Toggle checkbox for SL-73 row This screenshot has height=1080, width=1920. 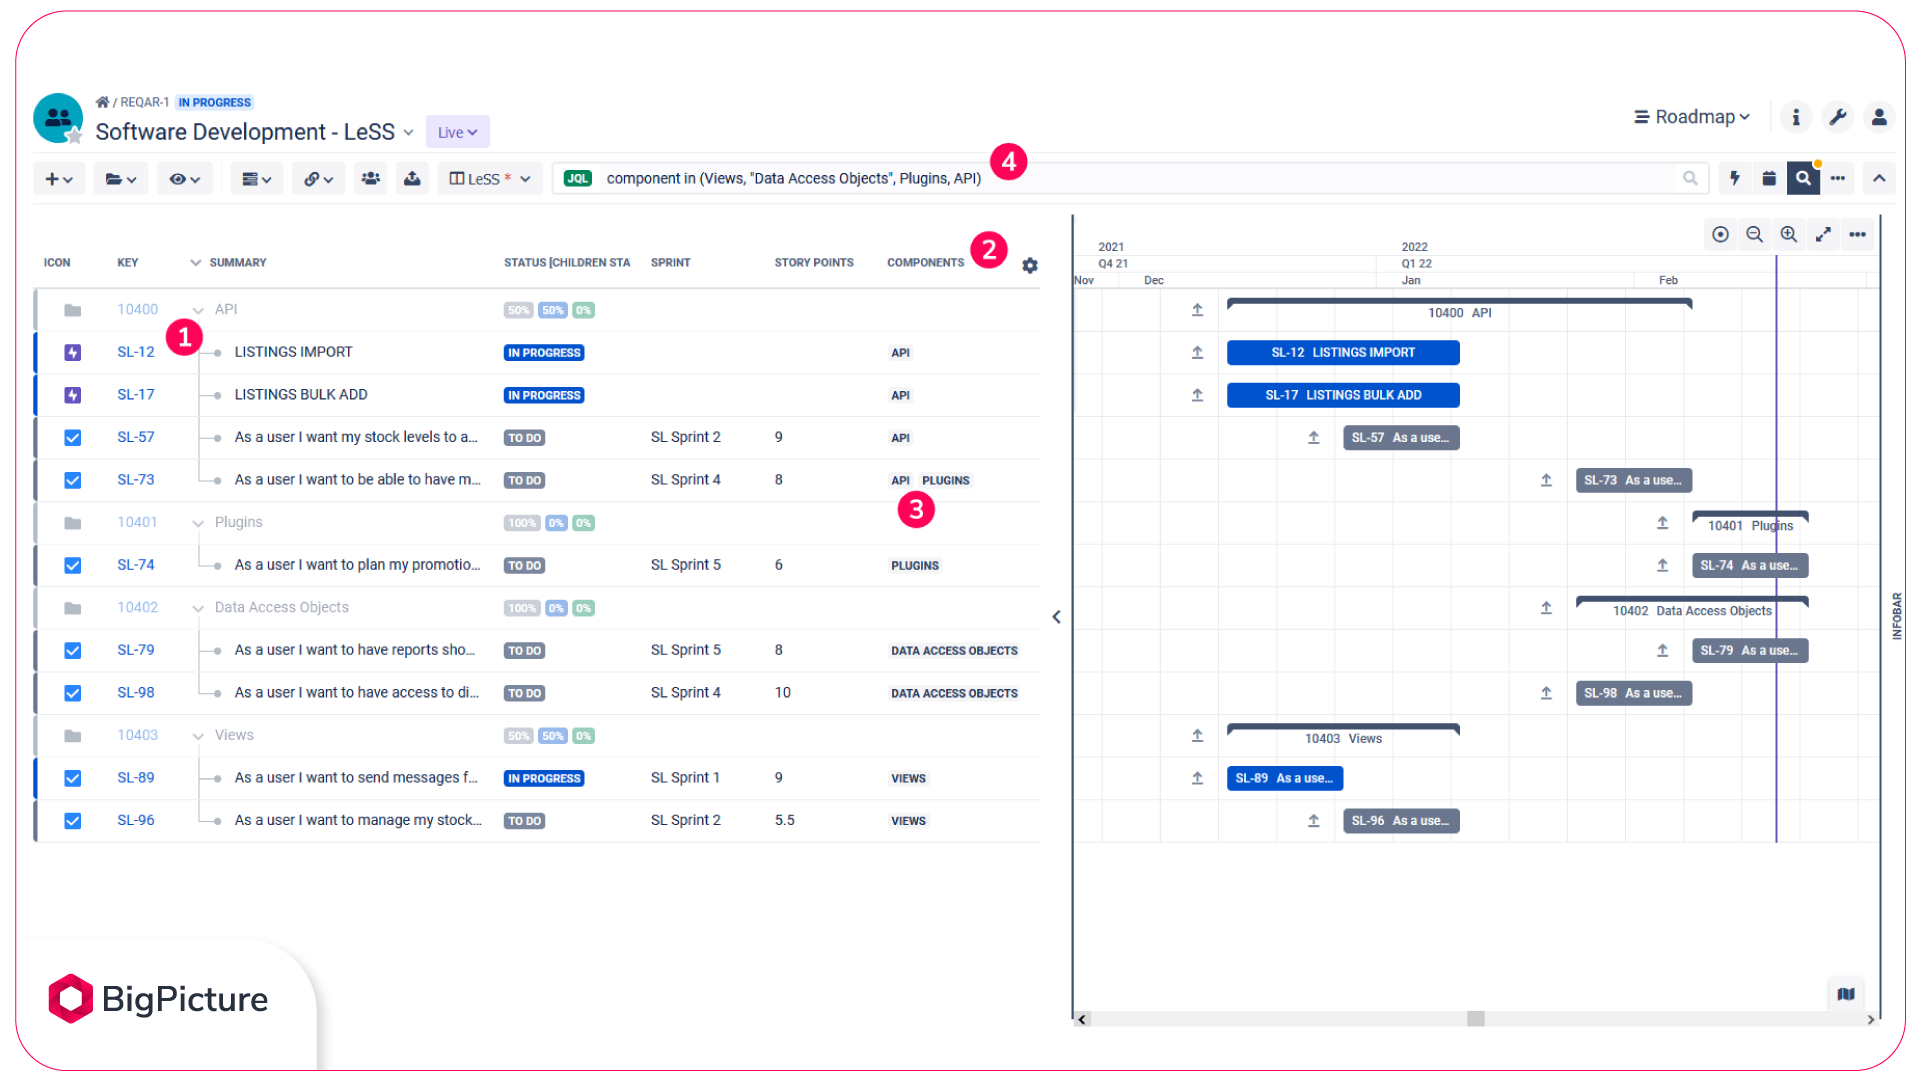(72, 480)
